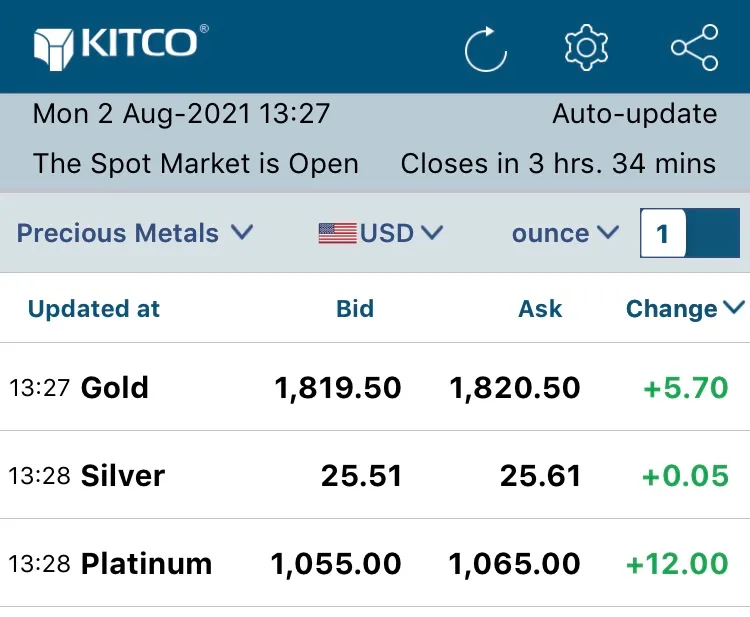The width and height of the screenshot is (750, 617).
Task: Sort by the Change column chevron
Action: click(x=734, y=308)
